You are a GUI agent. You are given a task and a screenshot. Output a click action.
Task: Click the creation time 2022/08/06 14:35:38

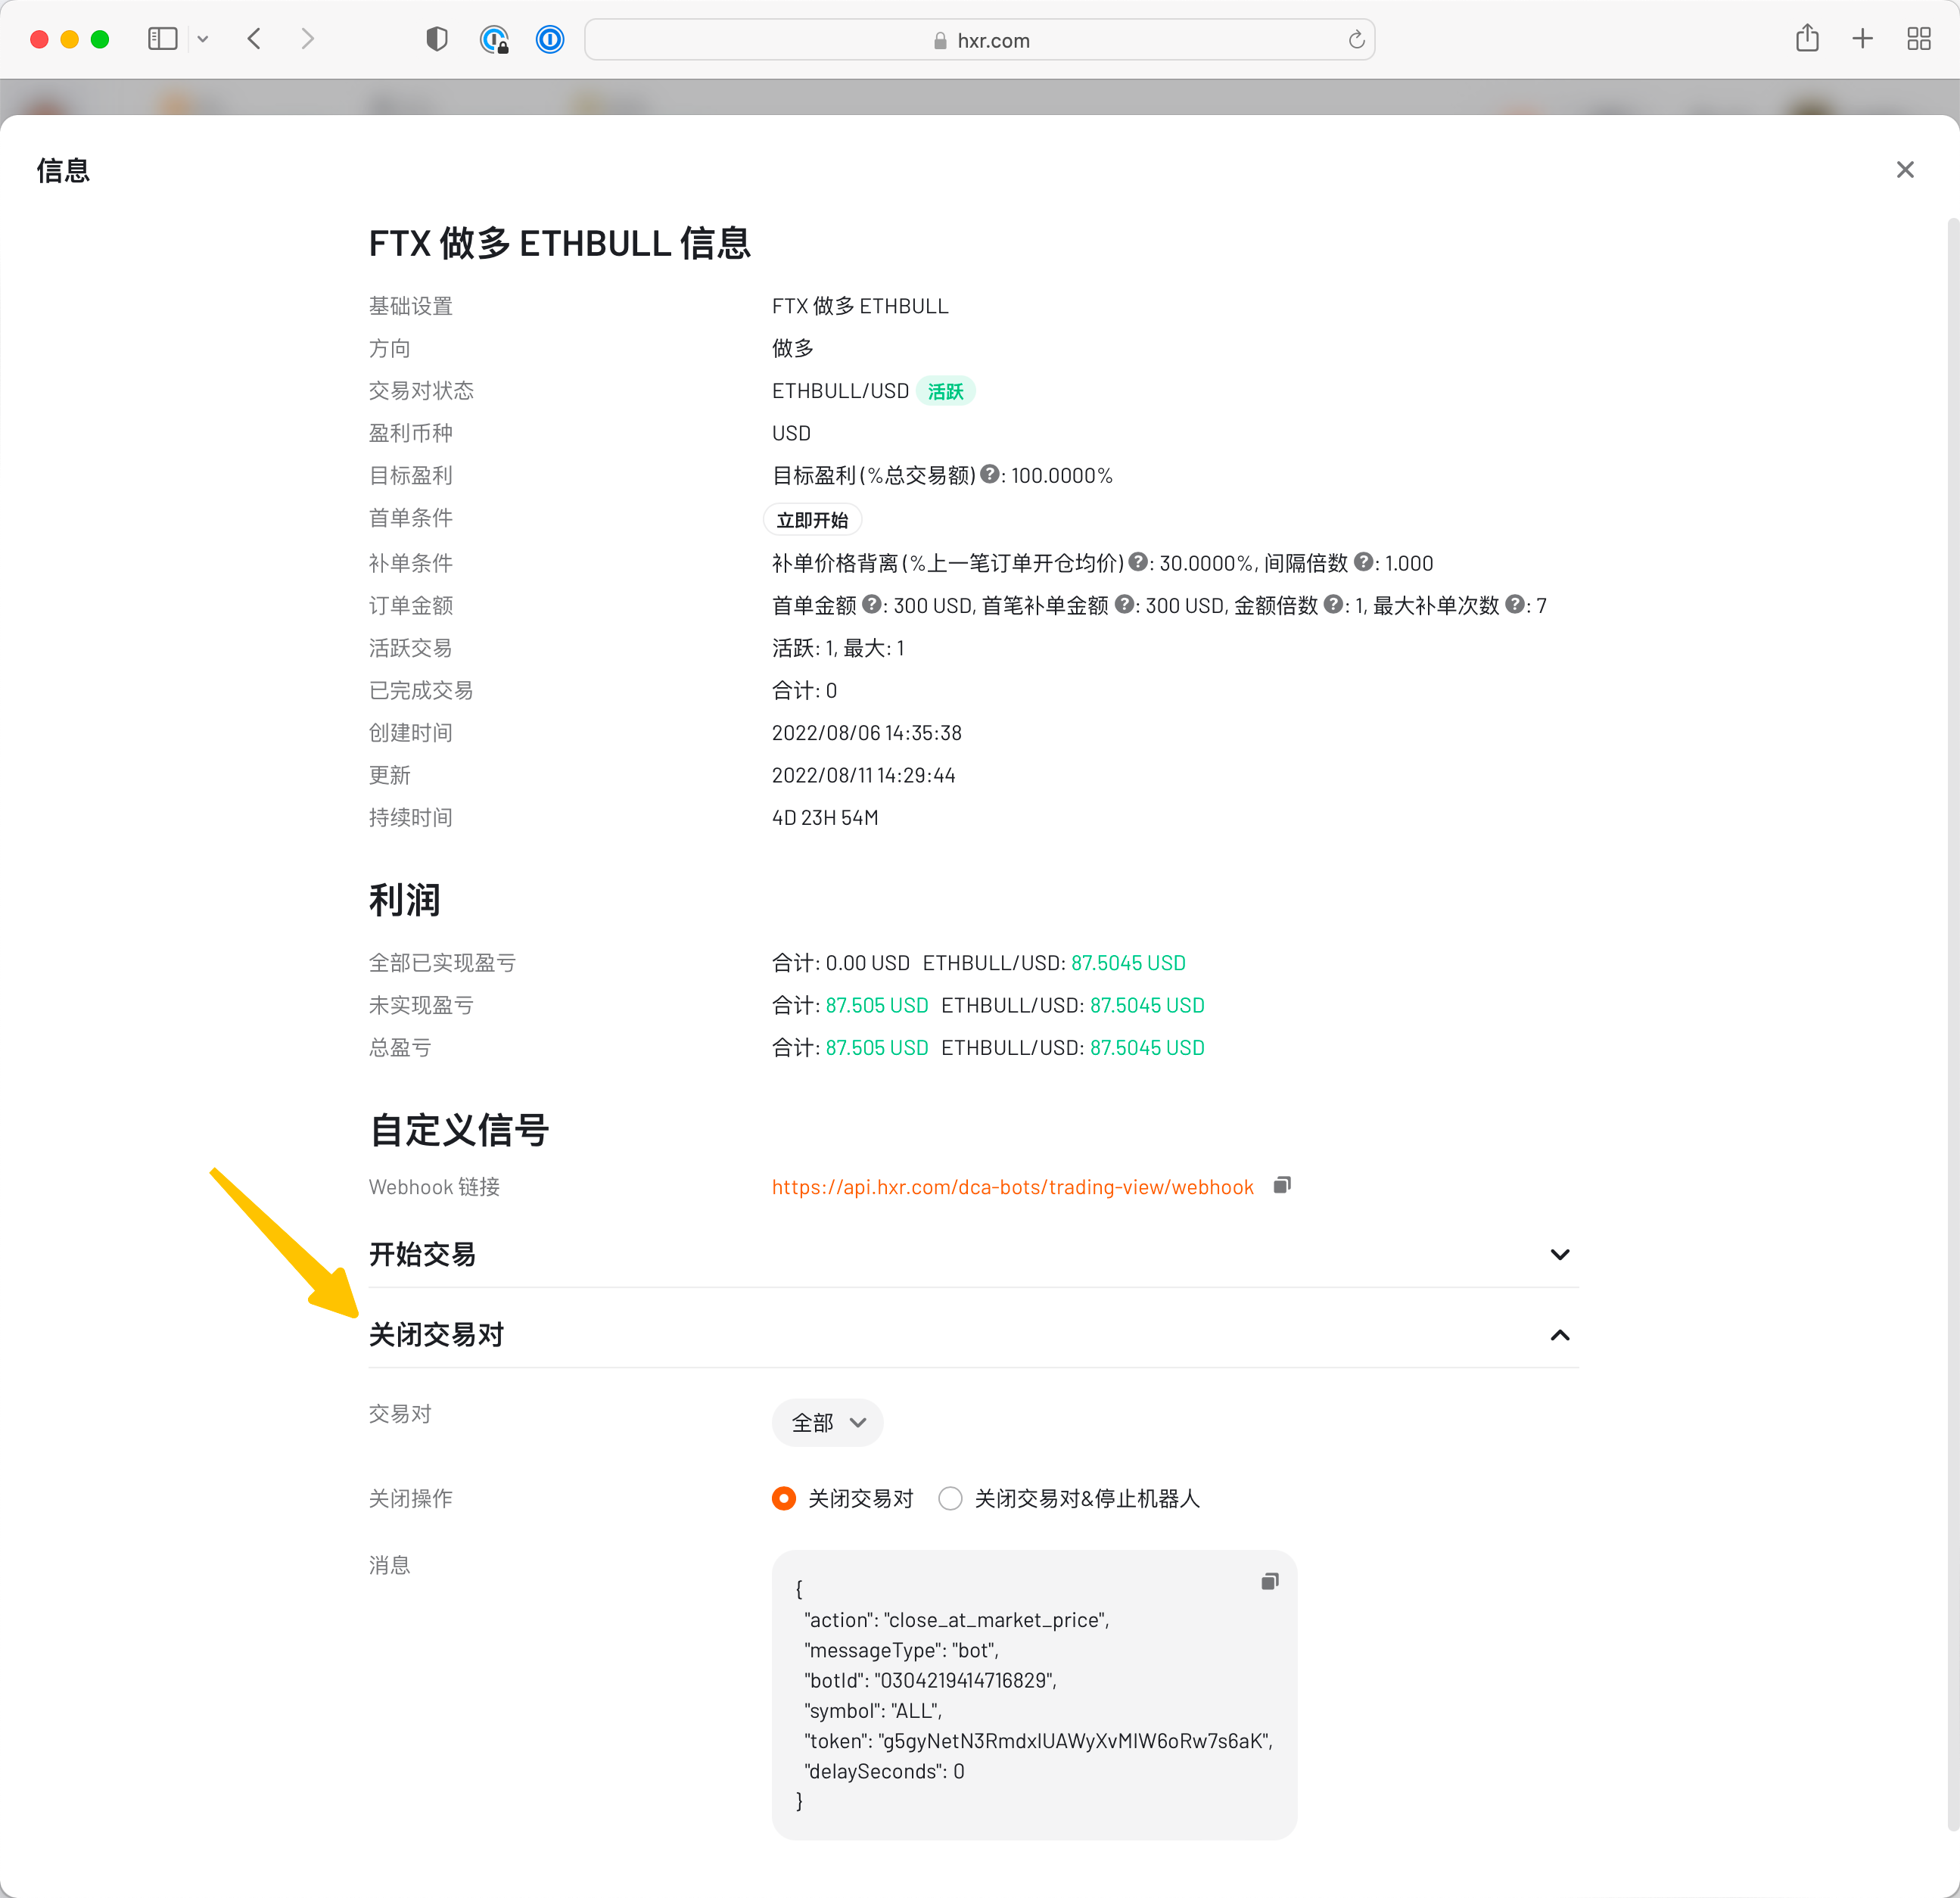(867, 732)
